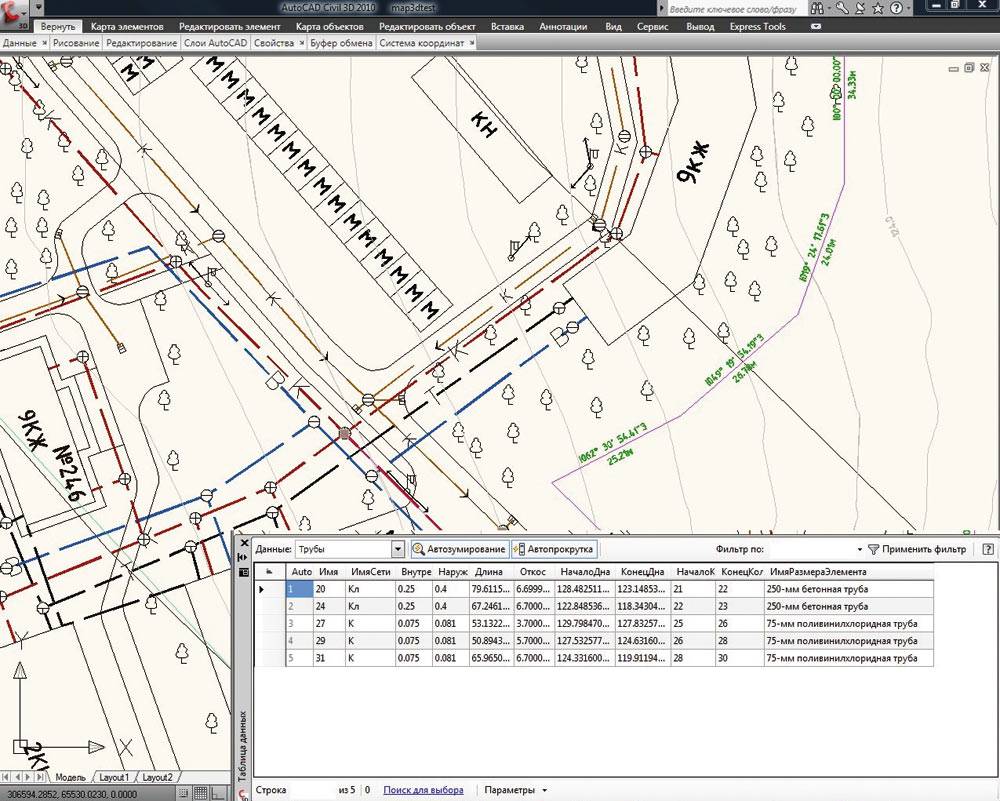Viewport: 1000px width, 801px height.
Task: Jump to the last layout tab with the arrow
Action: pos(40,777)
